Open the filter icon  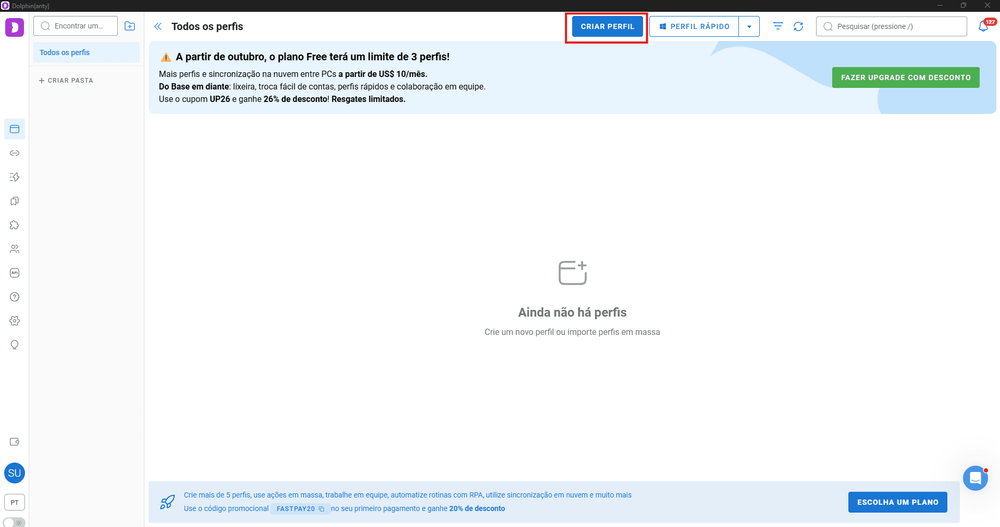[x=778, y=26]
